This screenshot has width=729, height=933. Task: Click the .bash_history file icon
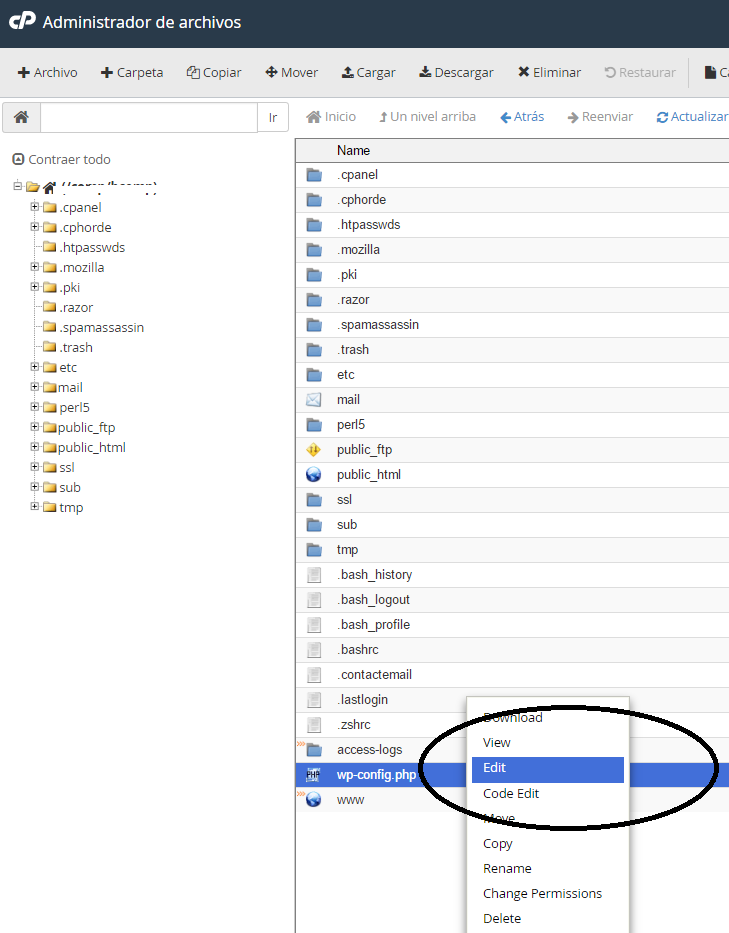(x=314, y=575)
